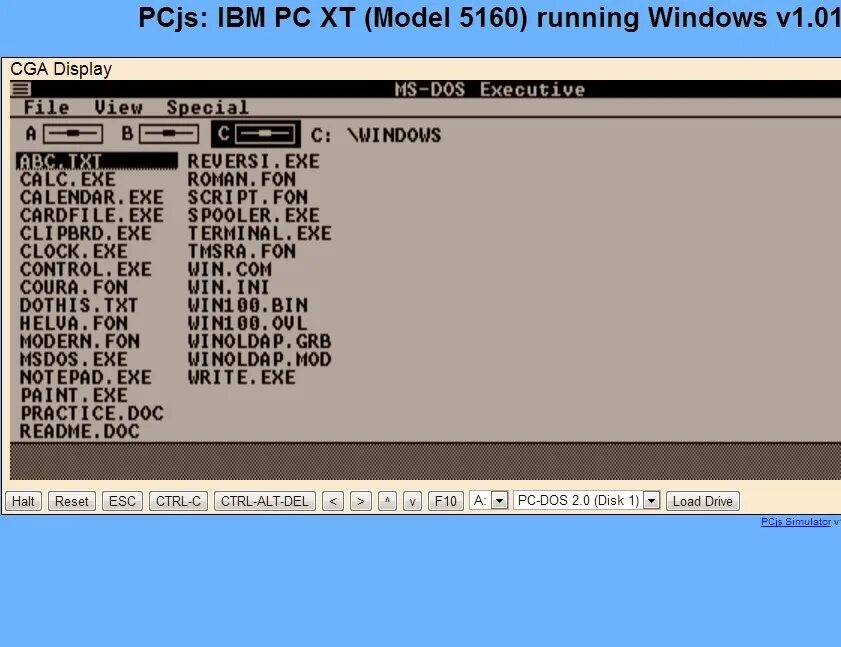Open the File menu

(x=47, y=107)
